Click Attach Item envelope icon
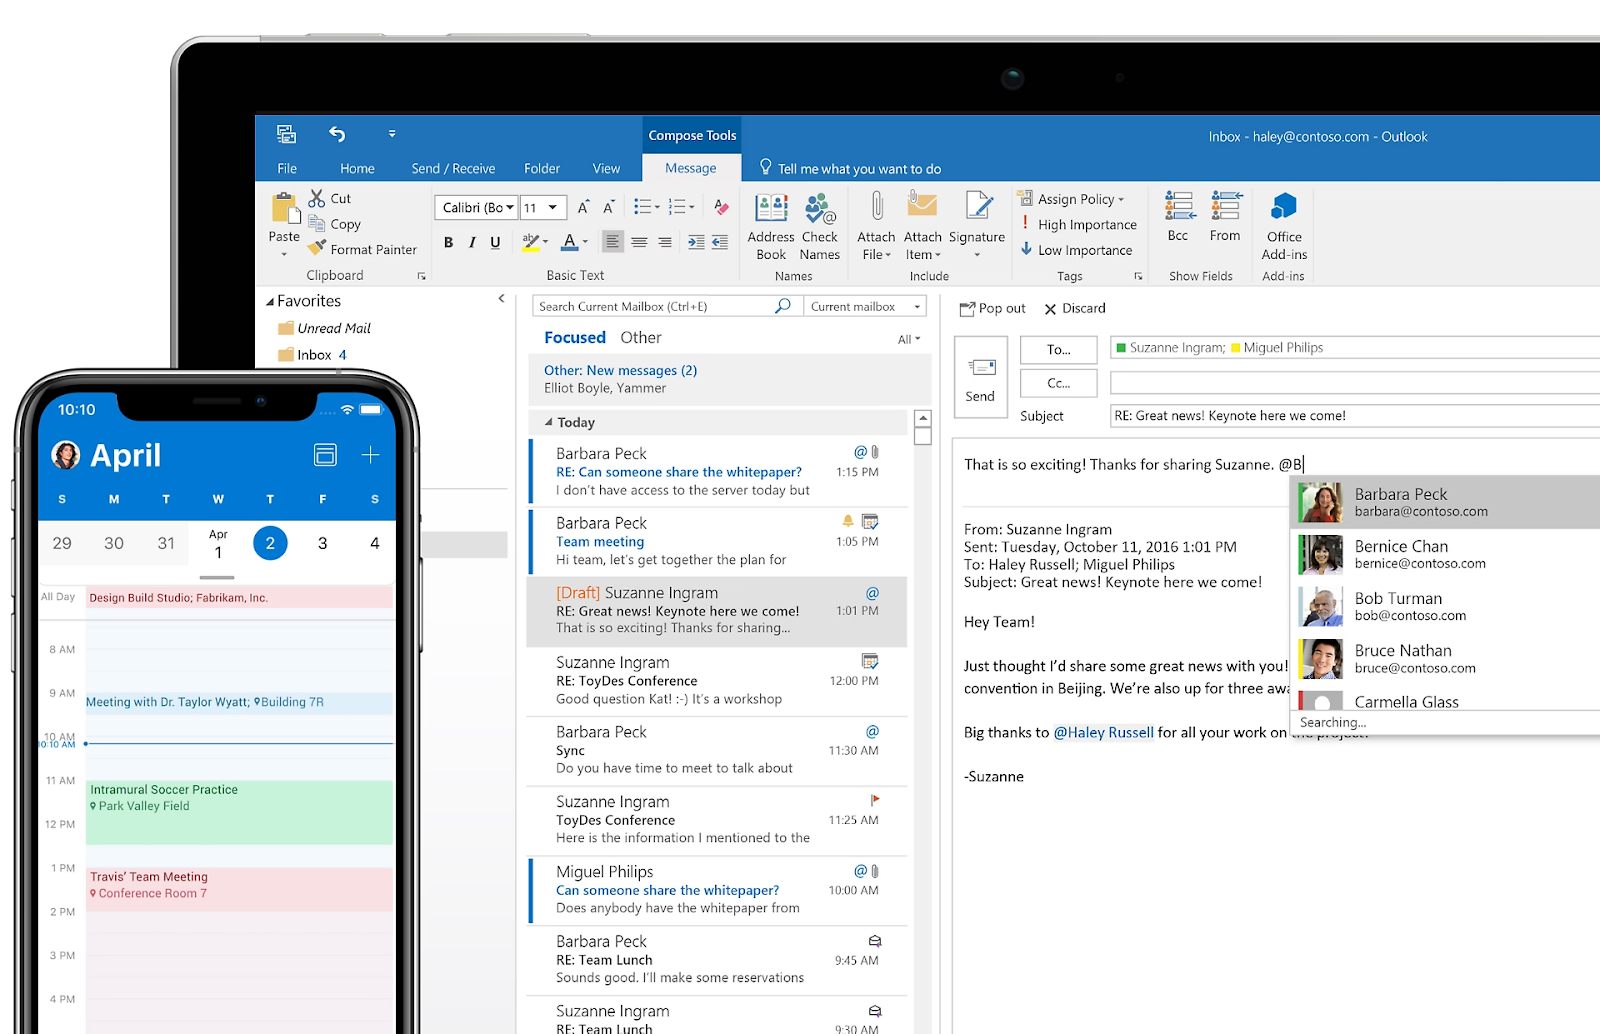 922,205
